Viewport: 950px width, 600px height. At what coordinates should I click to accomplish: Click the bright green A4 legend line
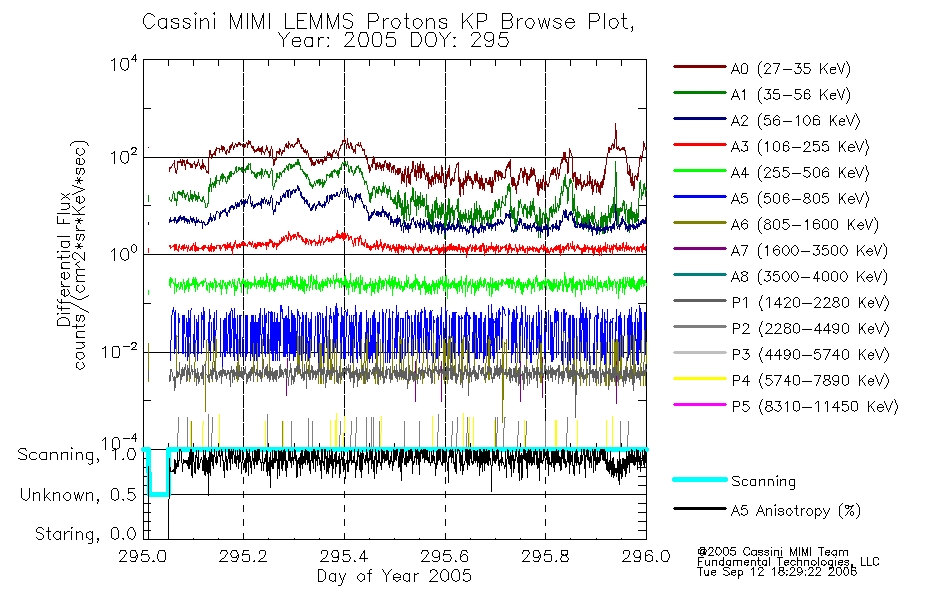[699, 171]
